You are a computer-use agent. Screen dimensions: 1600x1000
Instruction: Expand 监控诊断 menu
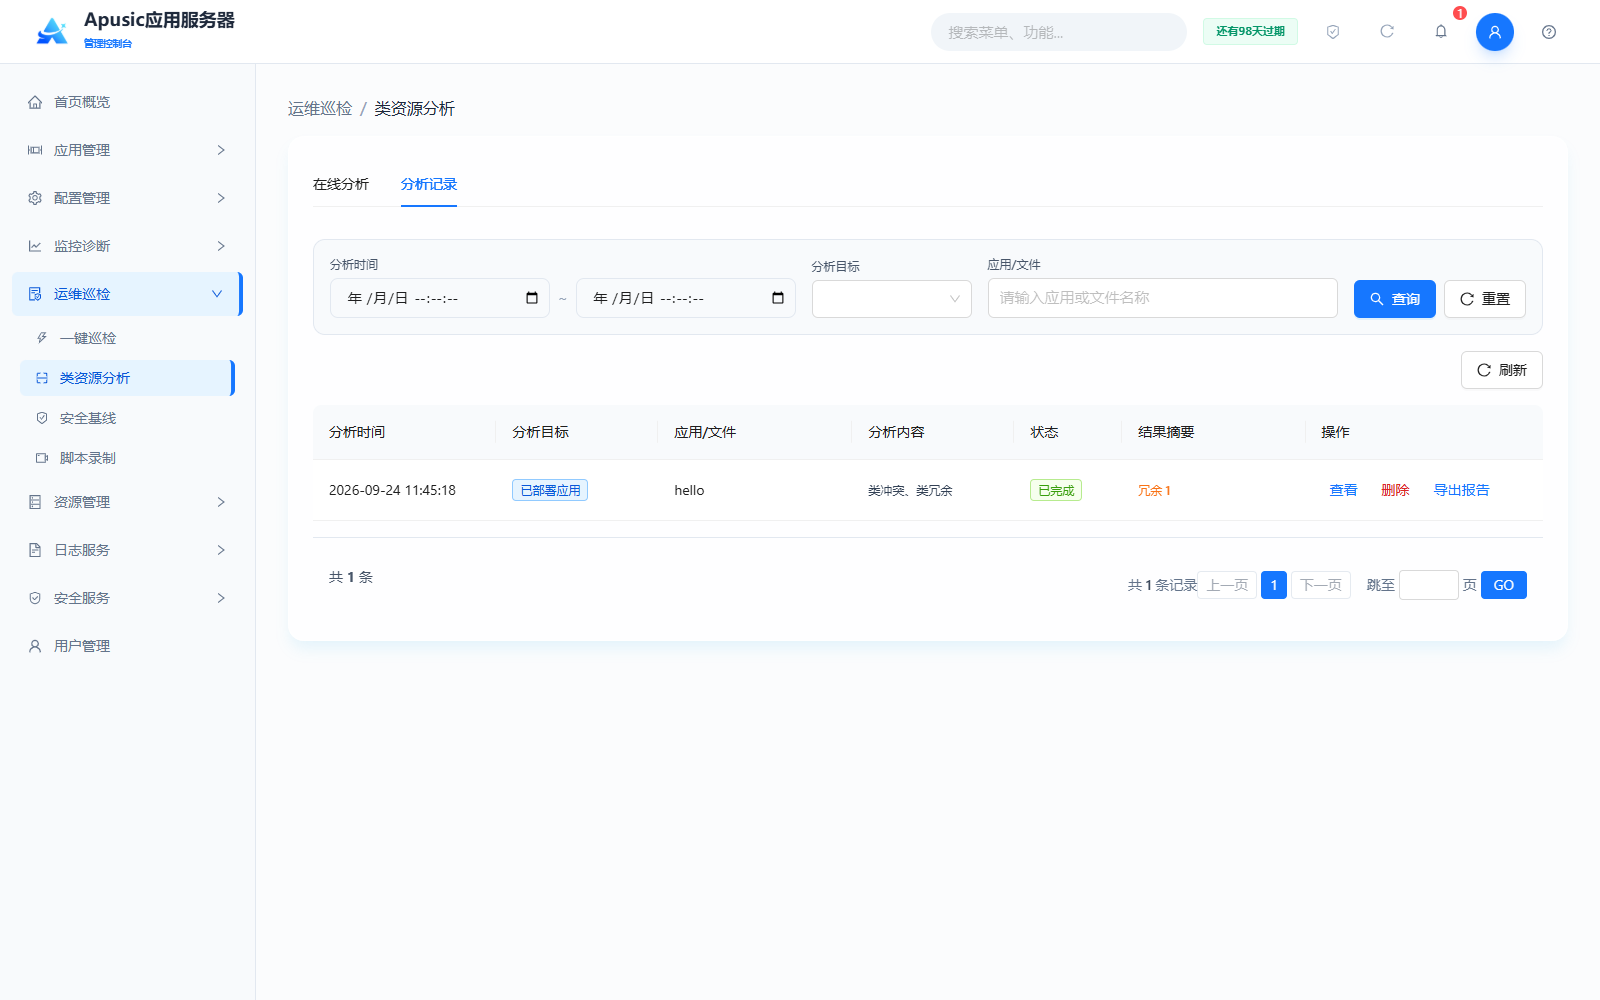(127, 246)
